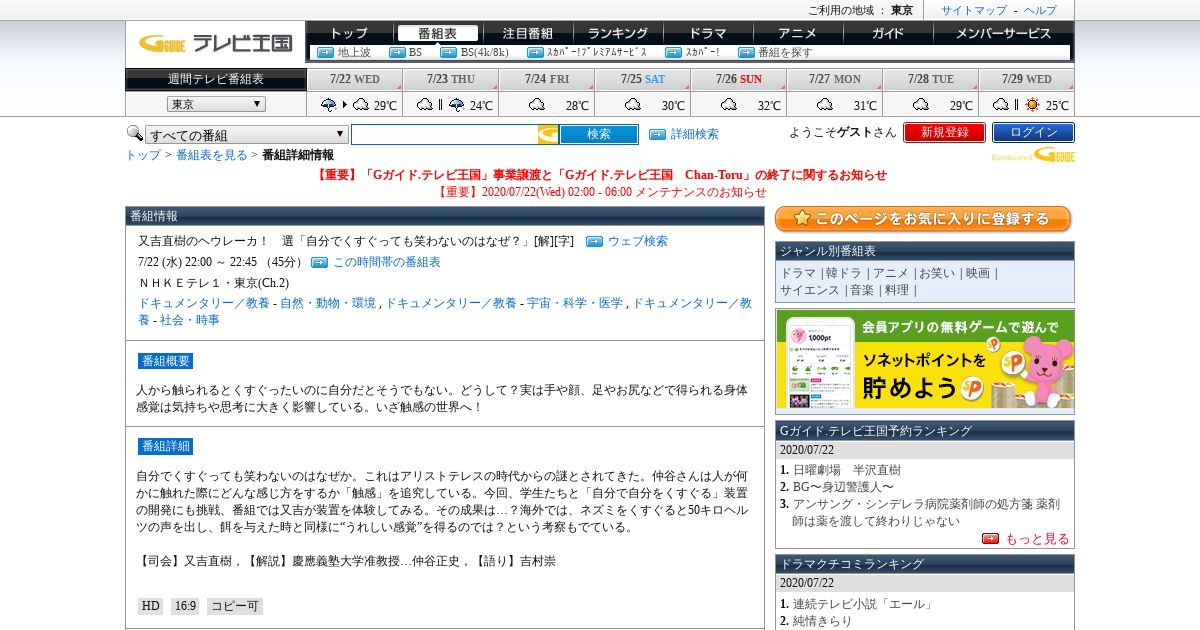Screen dimensions: 1200x630
Task: Click the ソネットポイント banner ad
Action: pyautogui.click(x=925, y=361)
